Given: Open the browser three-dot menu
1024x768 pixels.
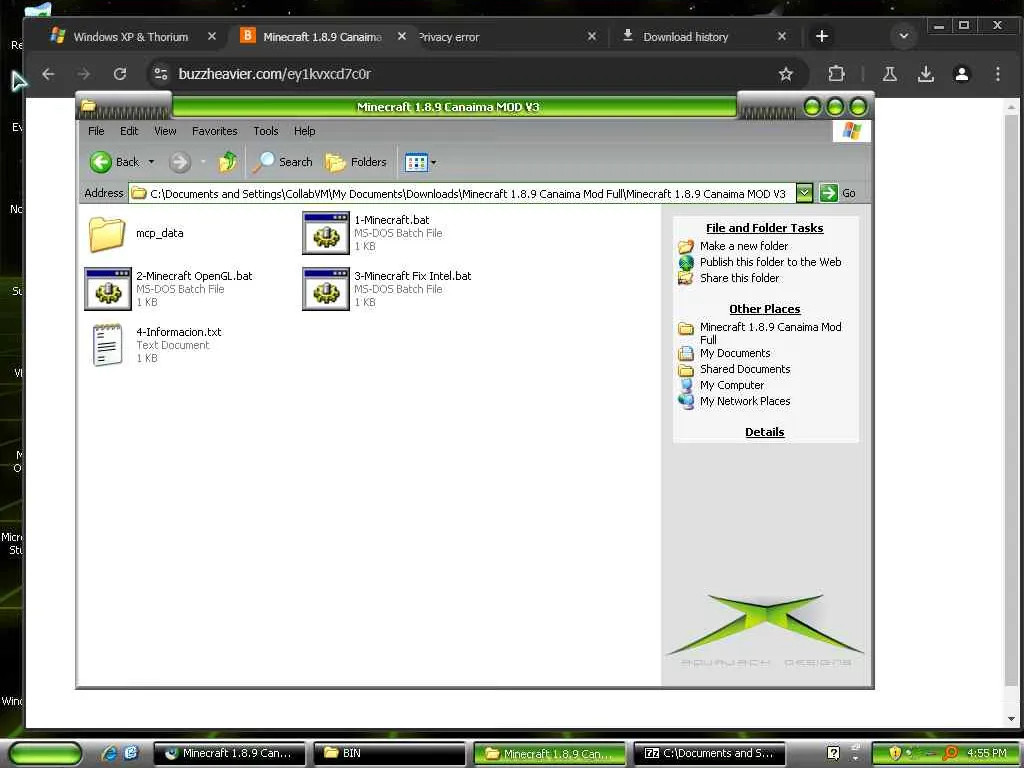Looking at the screenshot, I should [x=997, y=74].
